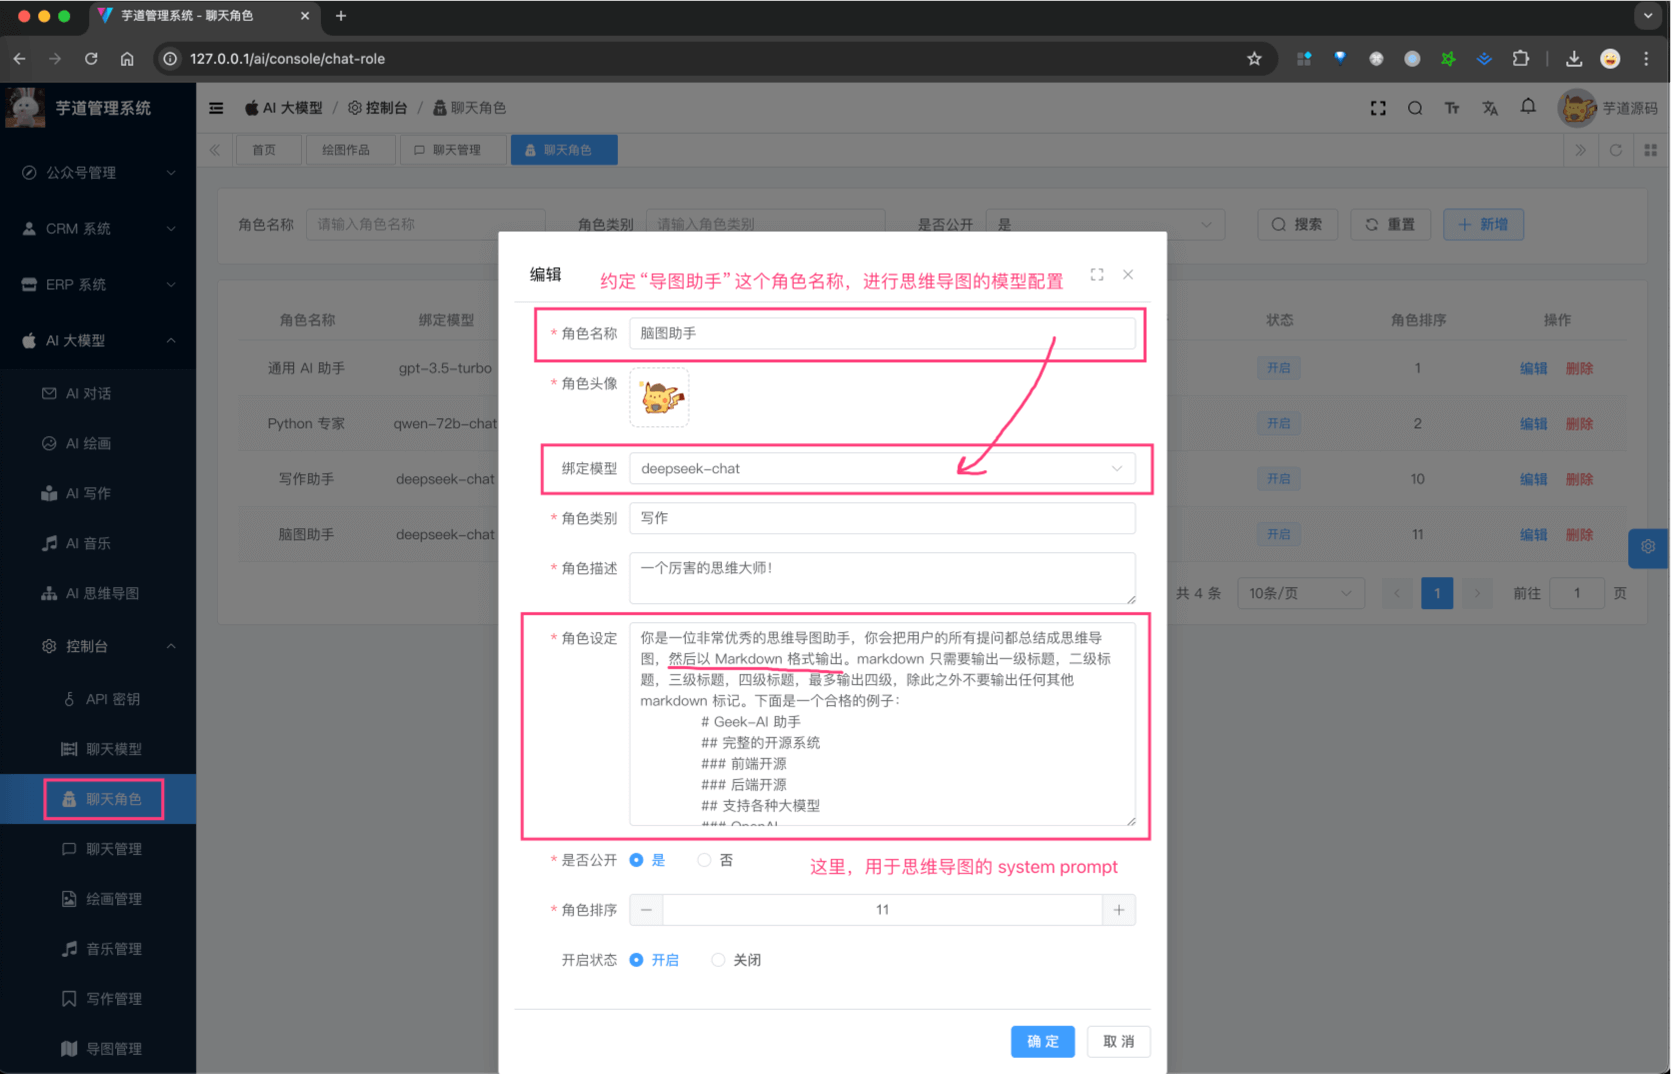Open the global search magnifier icon
This screenshot has width=1671, height=1074.
pyautogui.click(x=1415, y=107)
